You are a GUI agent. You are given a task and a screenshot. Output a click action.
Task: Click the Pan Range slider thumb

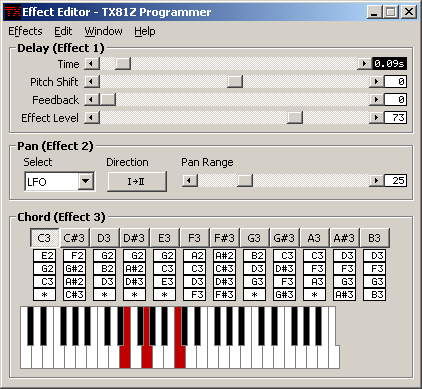(x=245, y=181)
